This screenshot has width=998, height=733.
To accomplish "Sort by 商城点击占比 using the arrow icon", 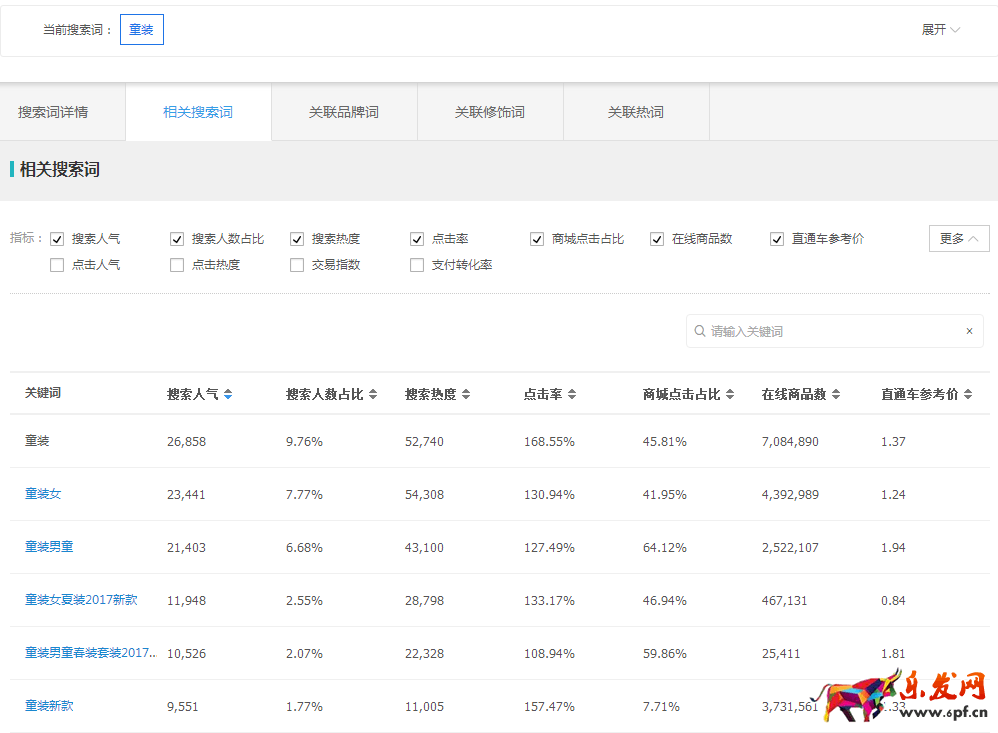I will (x=728, y=393).
